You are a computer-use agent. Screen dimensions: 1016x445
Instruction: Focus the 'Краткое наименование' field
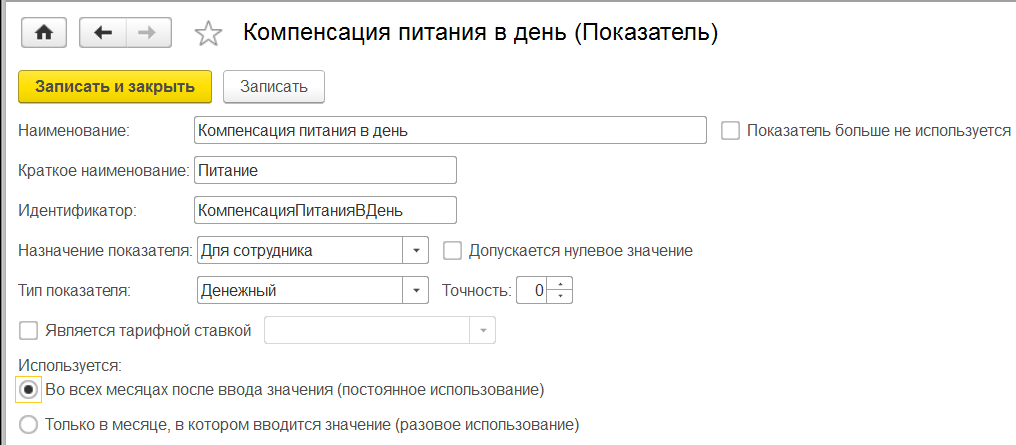click(325, 171)
